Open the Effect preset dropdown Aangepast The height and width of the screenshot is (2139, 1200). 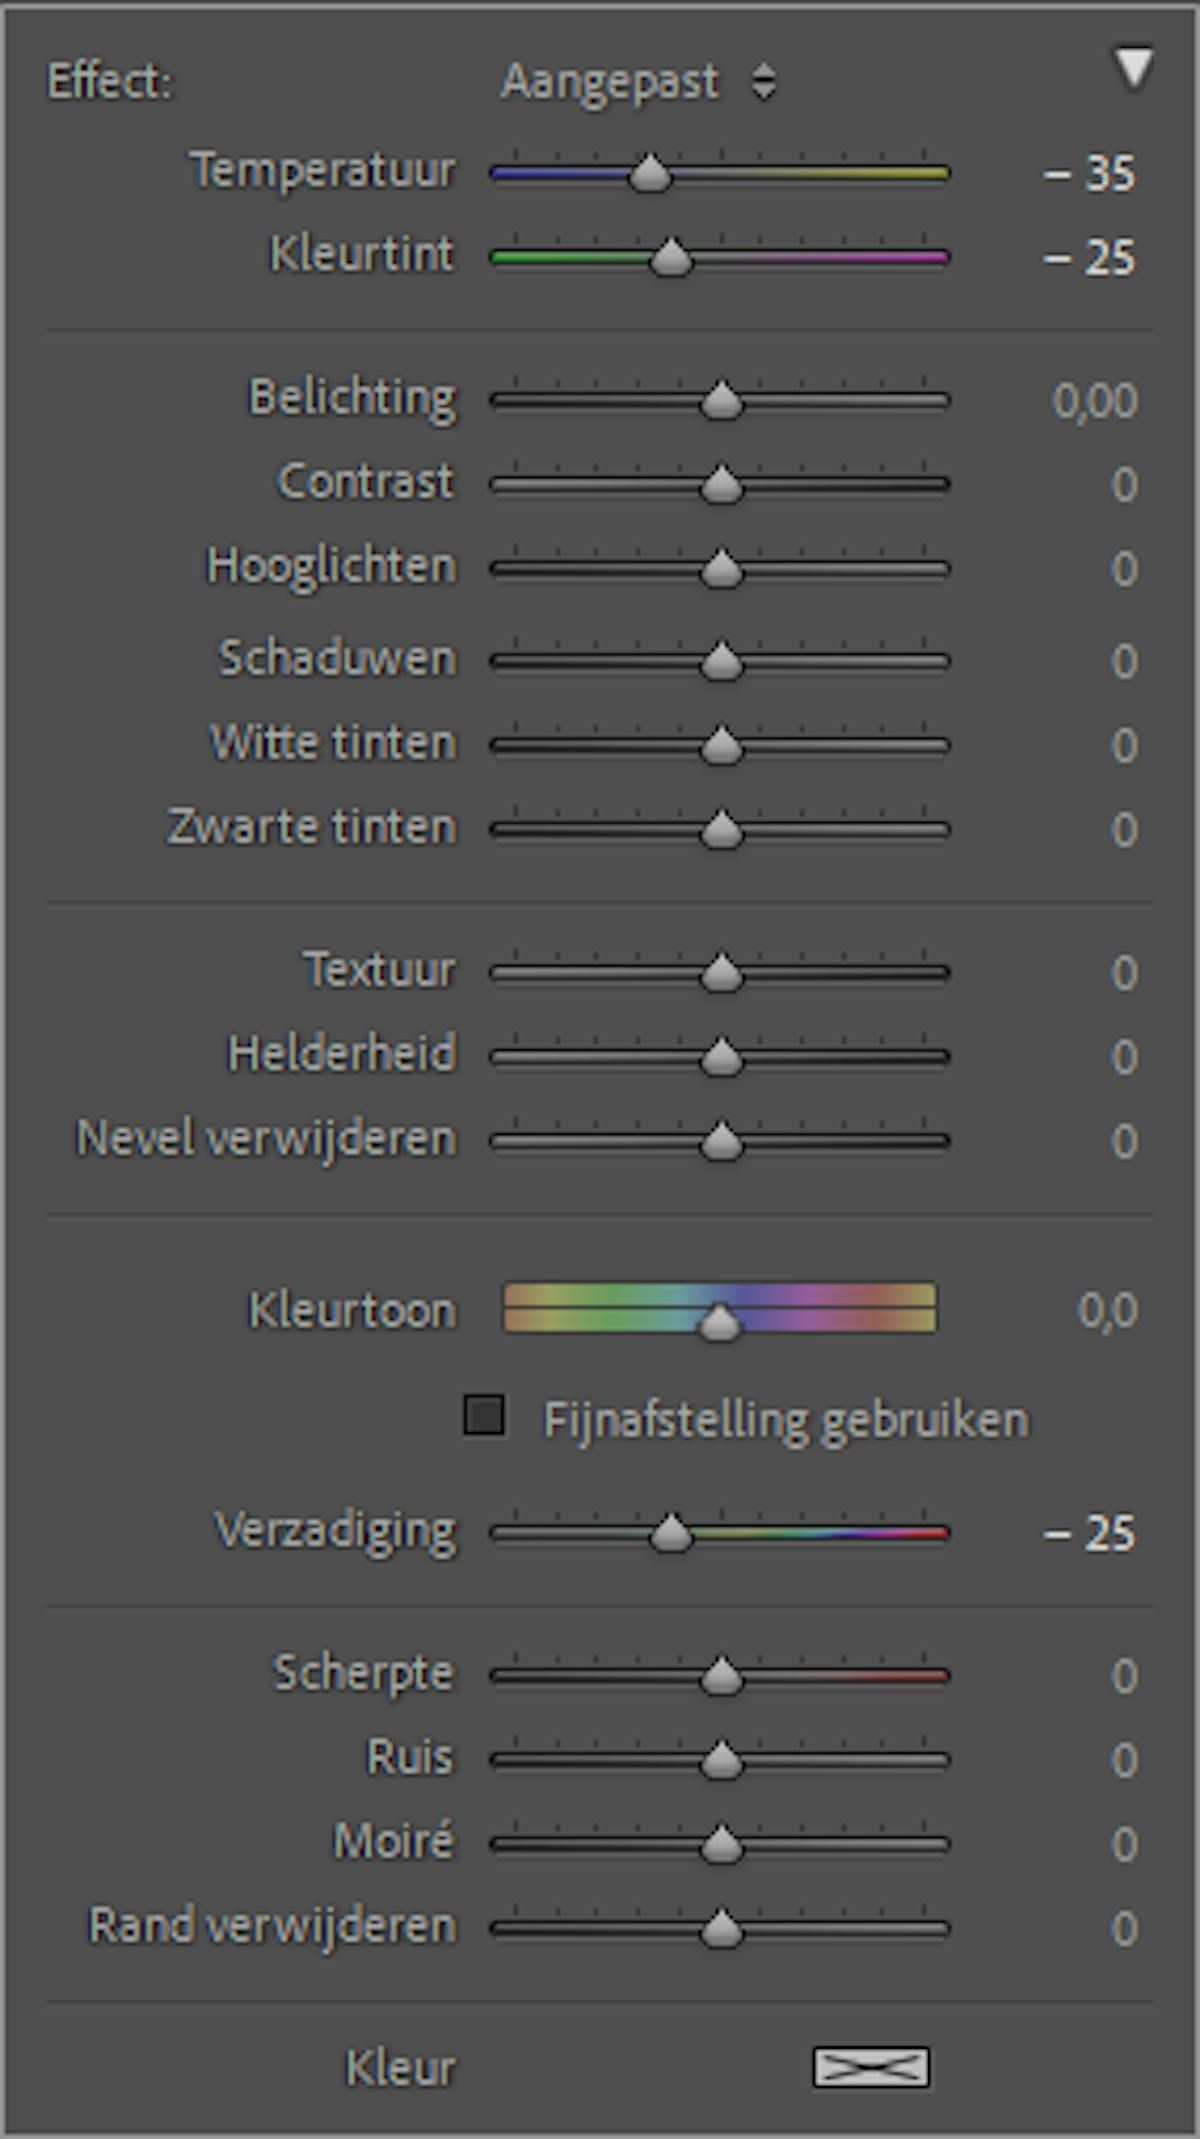pyautogui.click(x=638, y=82)
